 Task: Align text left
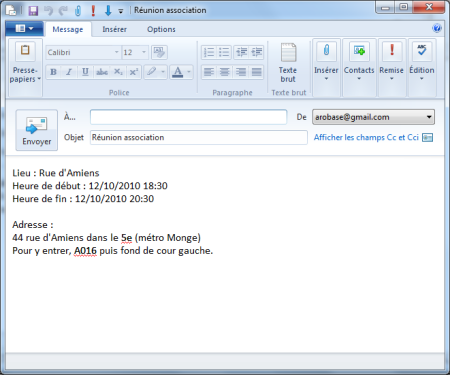(209, 72)
